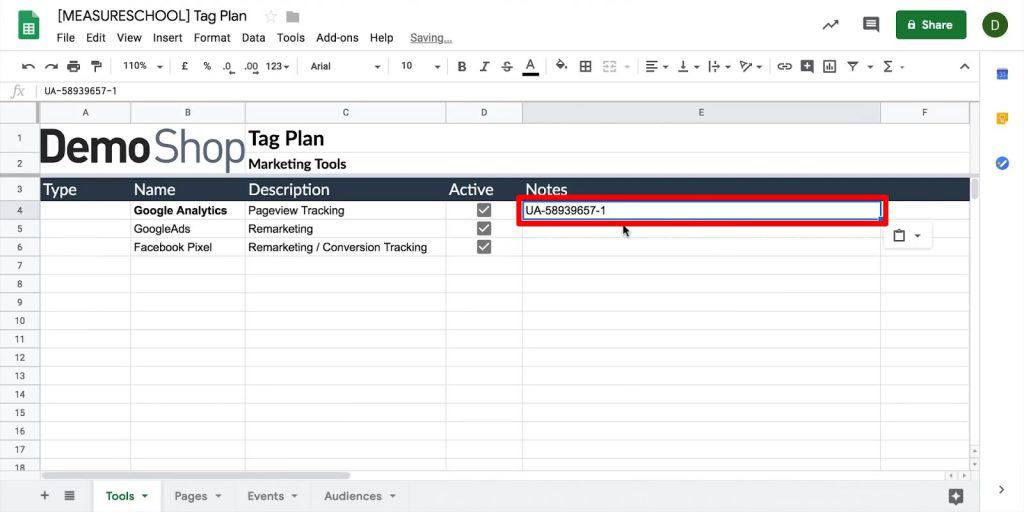Format as percent
This screenshot has height=512, width=1024.
206,66
